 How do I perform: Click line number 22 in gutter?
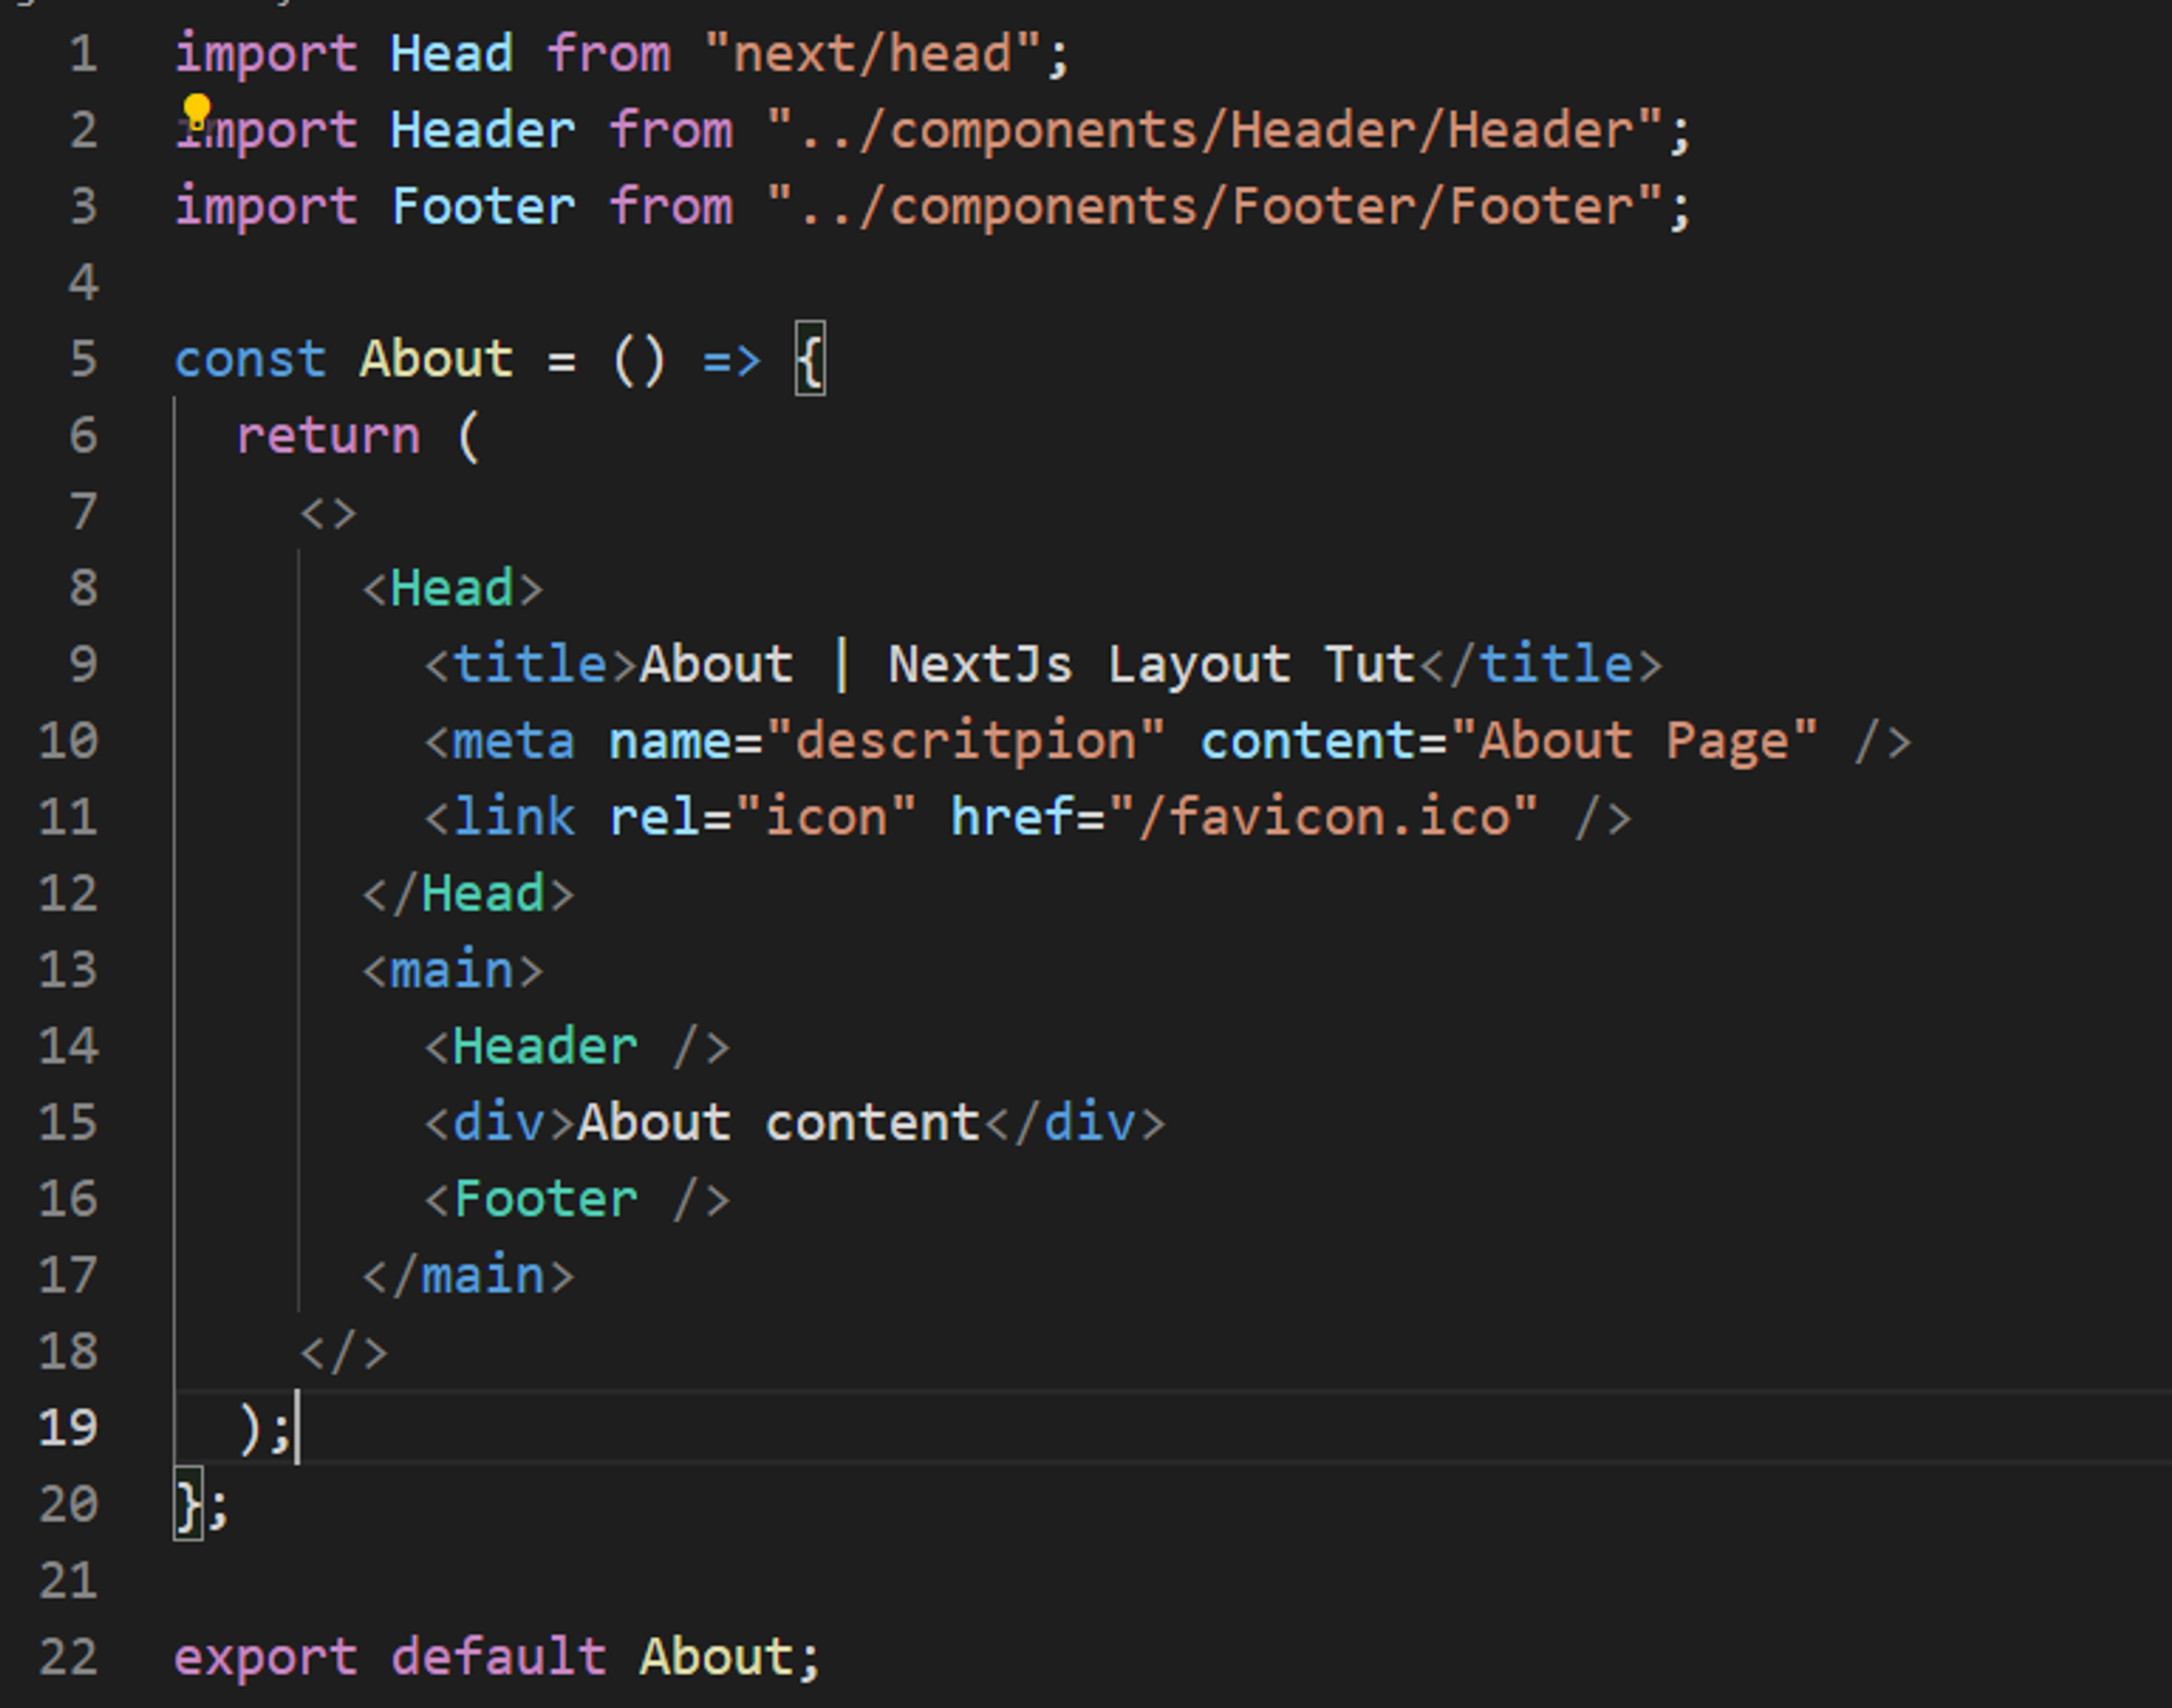tap(69, 1657)
